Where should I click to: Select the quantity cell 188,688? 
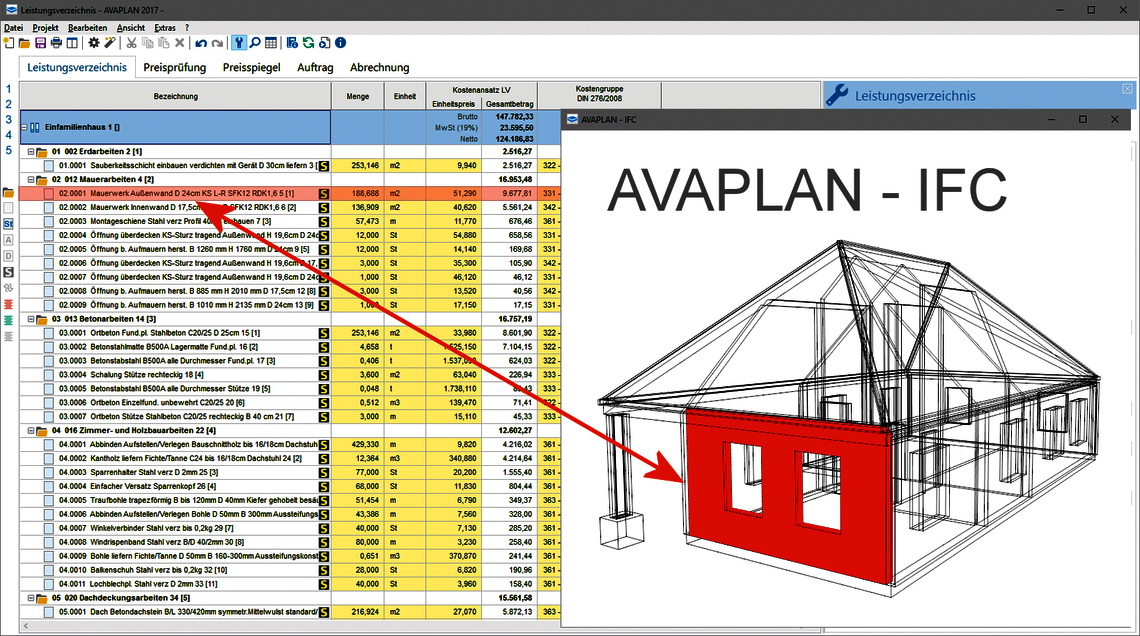pyautogui.click(x=358, y=194)
